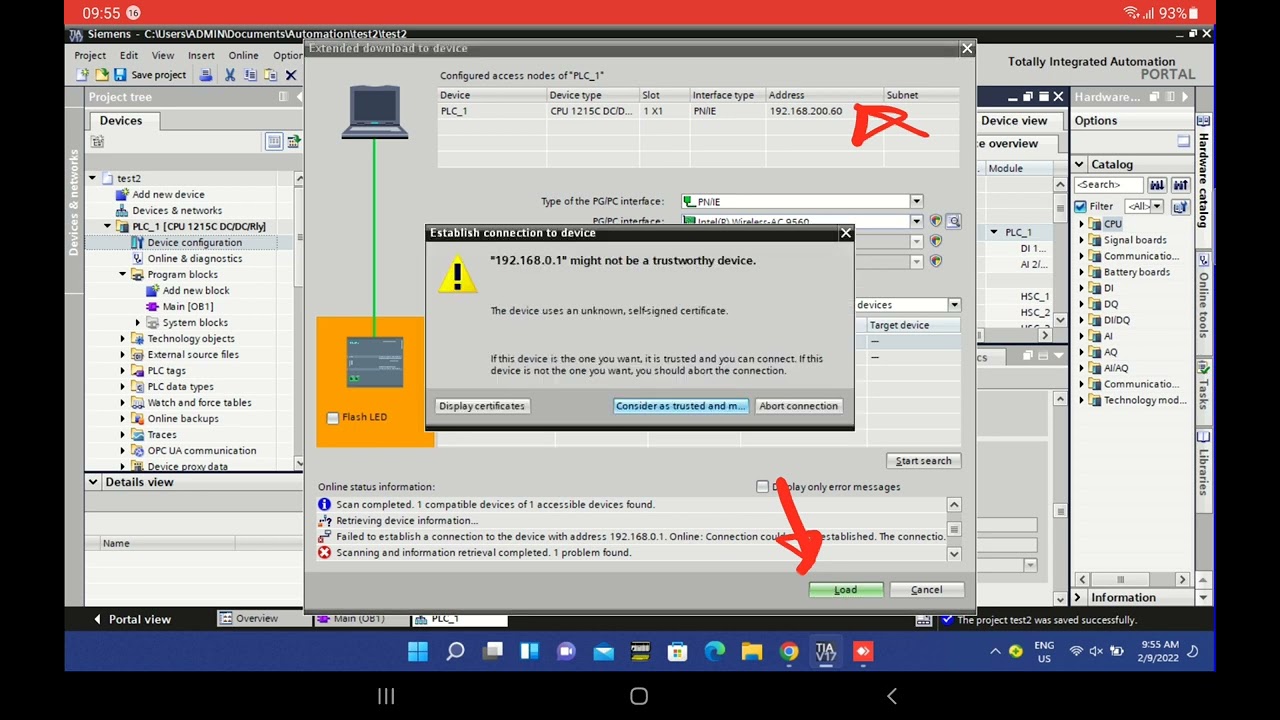Viewport: 1280px width, 720px height.
Task: Toggle the Flash LED checkbox
Action: [x=333, y=418]
